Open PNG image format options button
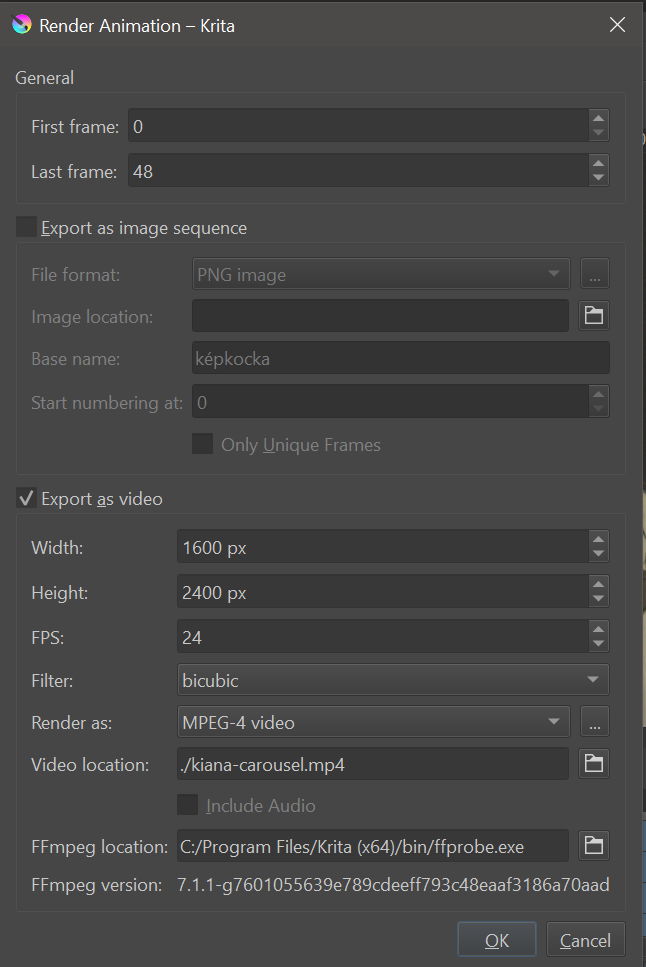Viewport: 646px width, 967px height. pyautogui.click(x=595, y=274)
